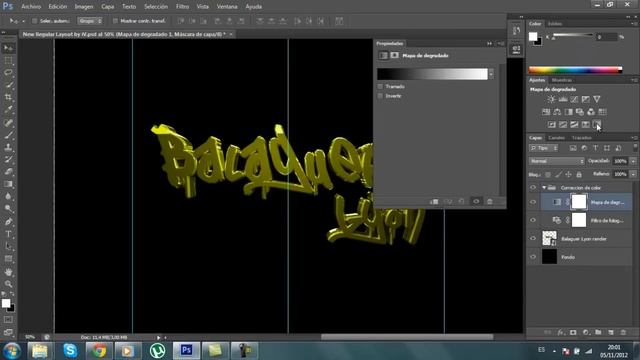Add a Levels adjustment from Ajustes panel

[x=563, y=99]
